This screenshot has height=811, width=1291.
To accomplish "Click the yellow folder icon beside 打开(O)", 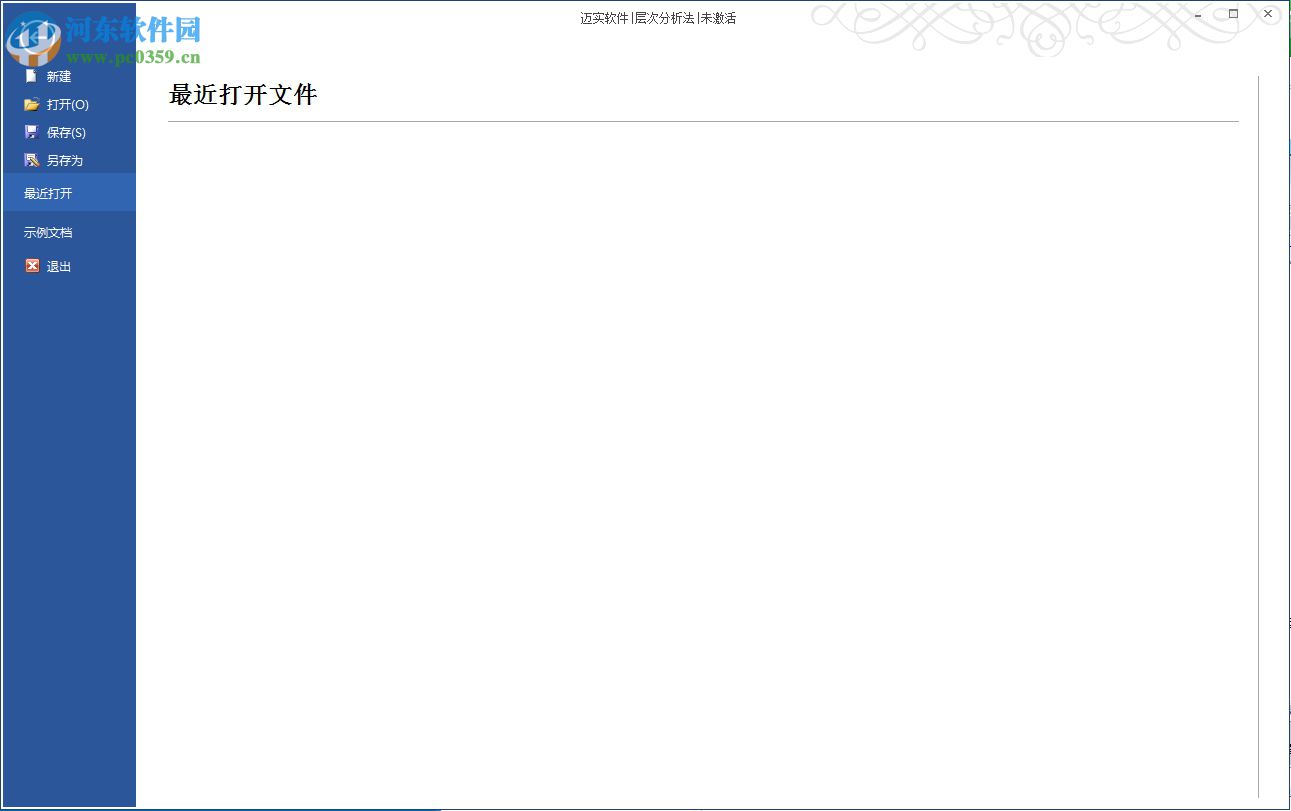I will point(33,104).
